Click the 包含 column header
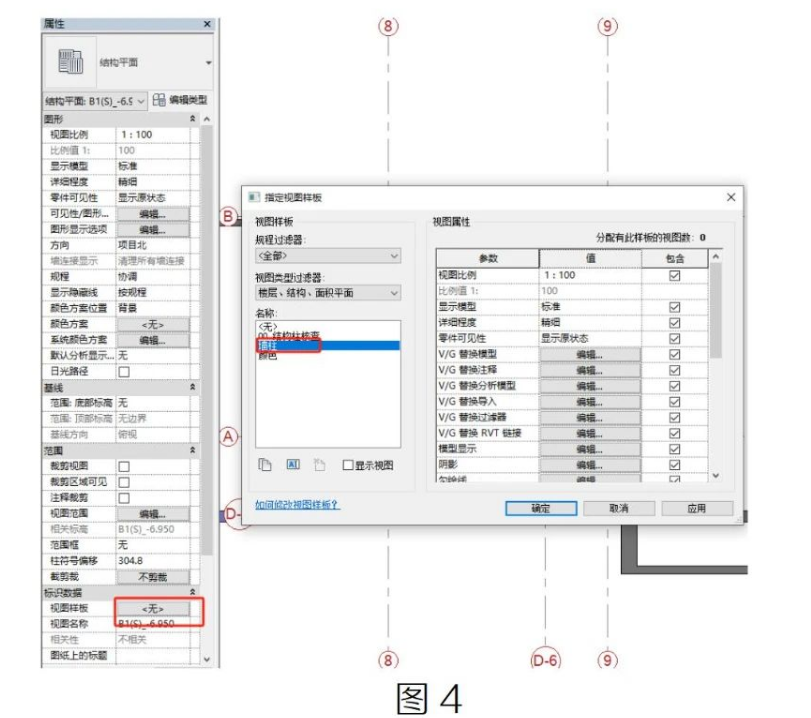This screenshot has width=811, height=718. point(674,258)
